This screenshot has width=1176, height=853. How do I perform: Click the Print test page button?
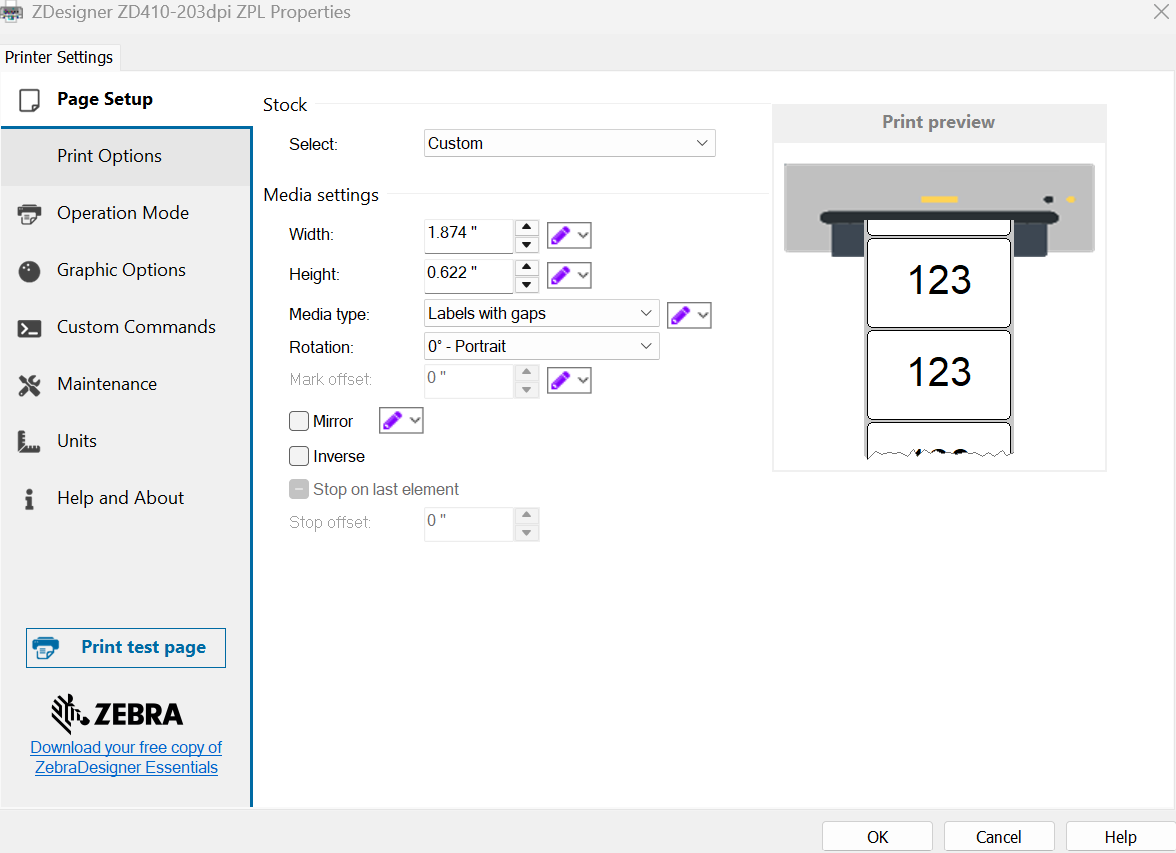(x=126, y=647)
